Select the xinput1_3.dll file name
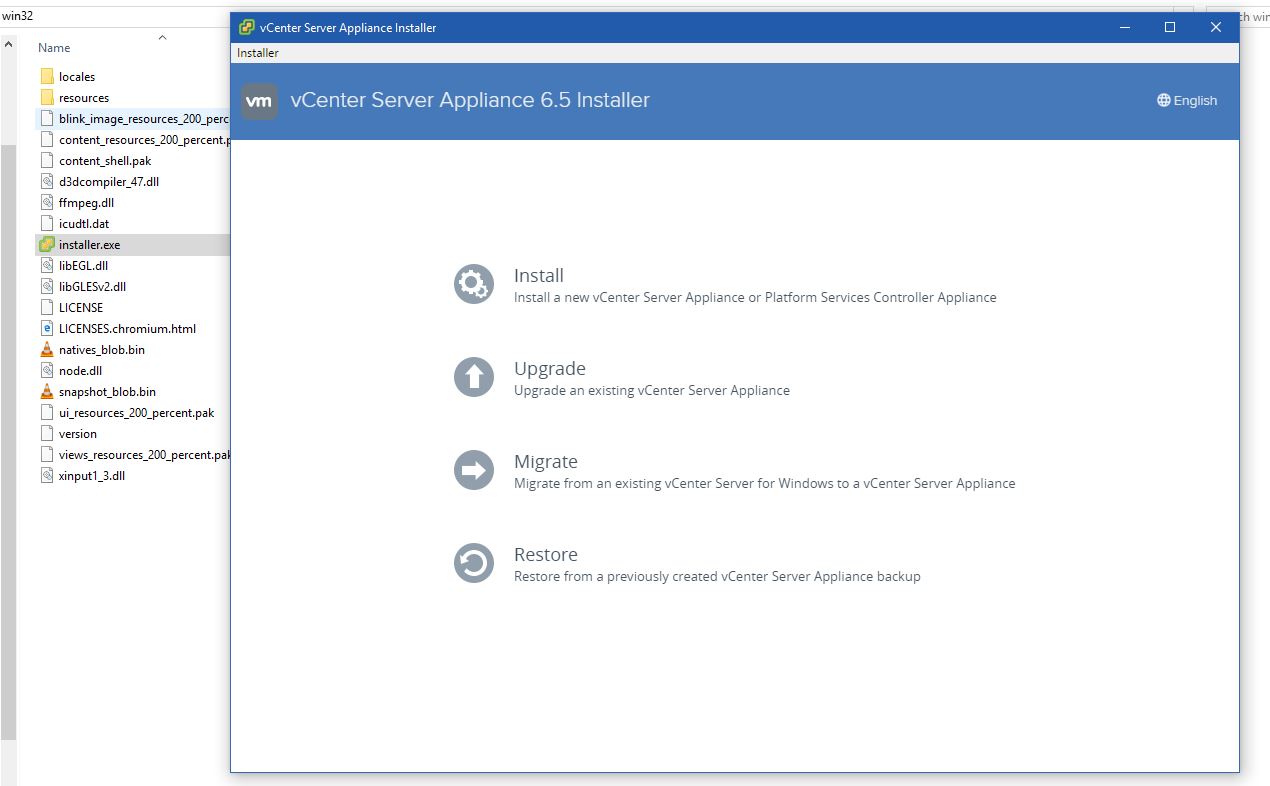1270x786 pixels. click(92, 475)
